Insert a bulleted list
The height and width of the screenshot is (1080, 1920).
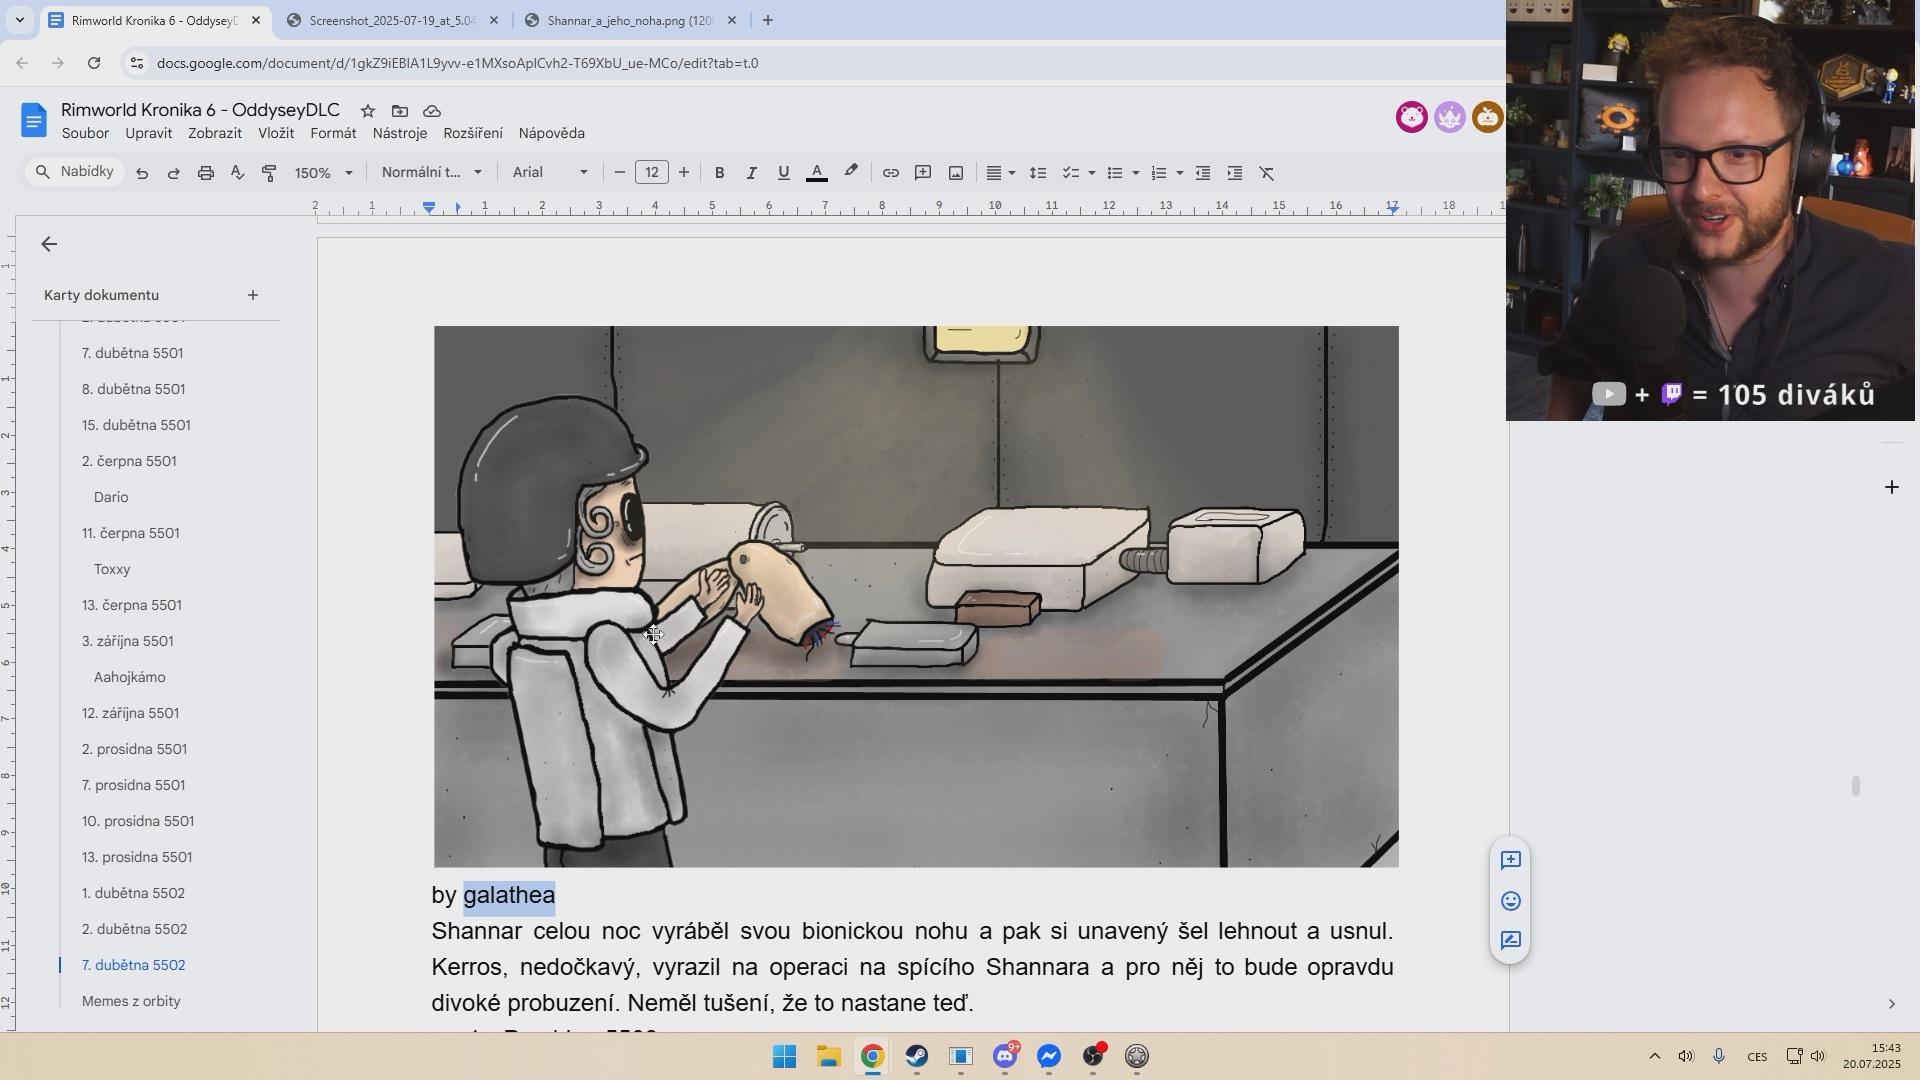(1115, 173)
